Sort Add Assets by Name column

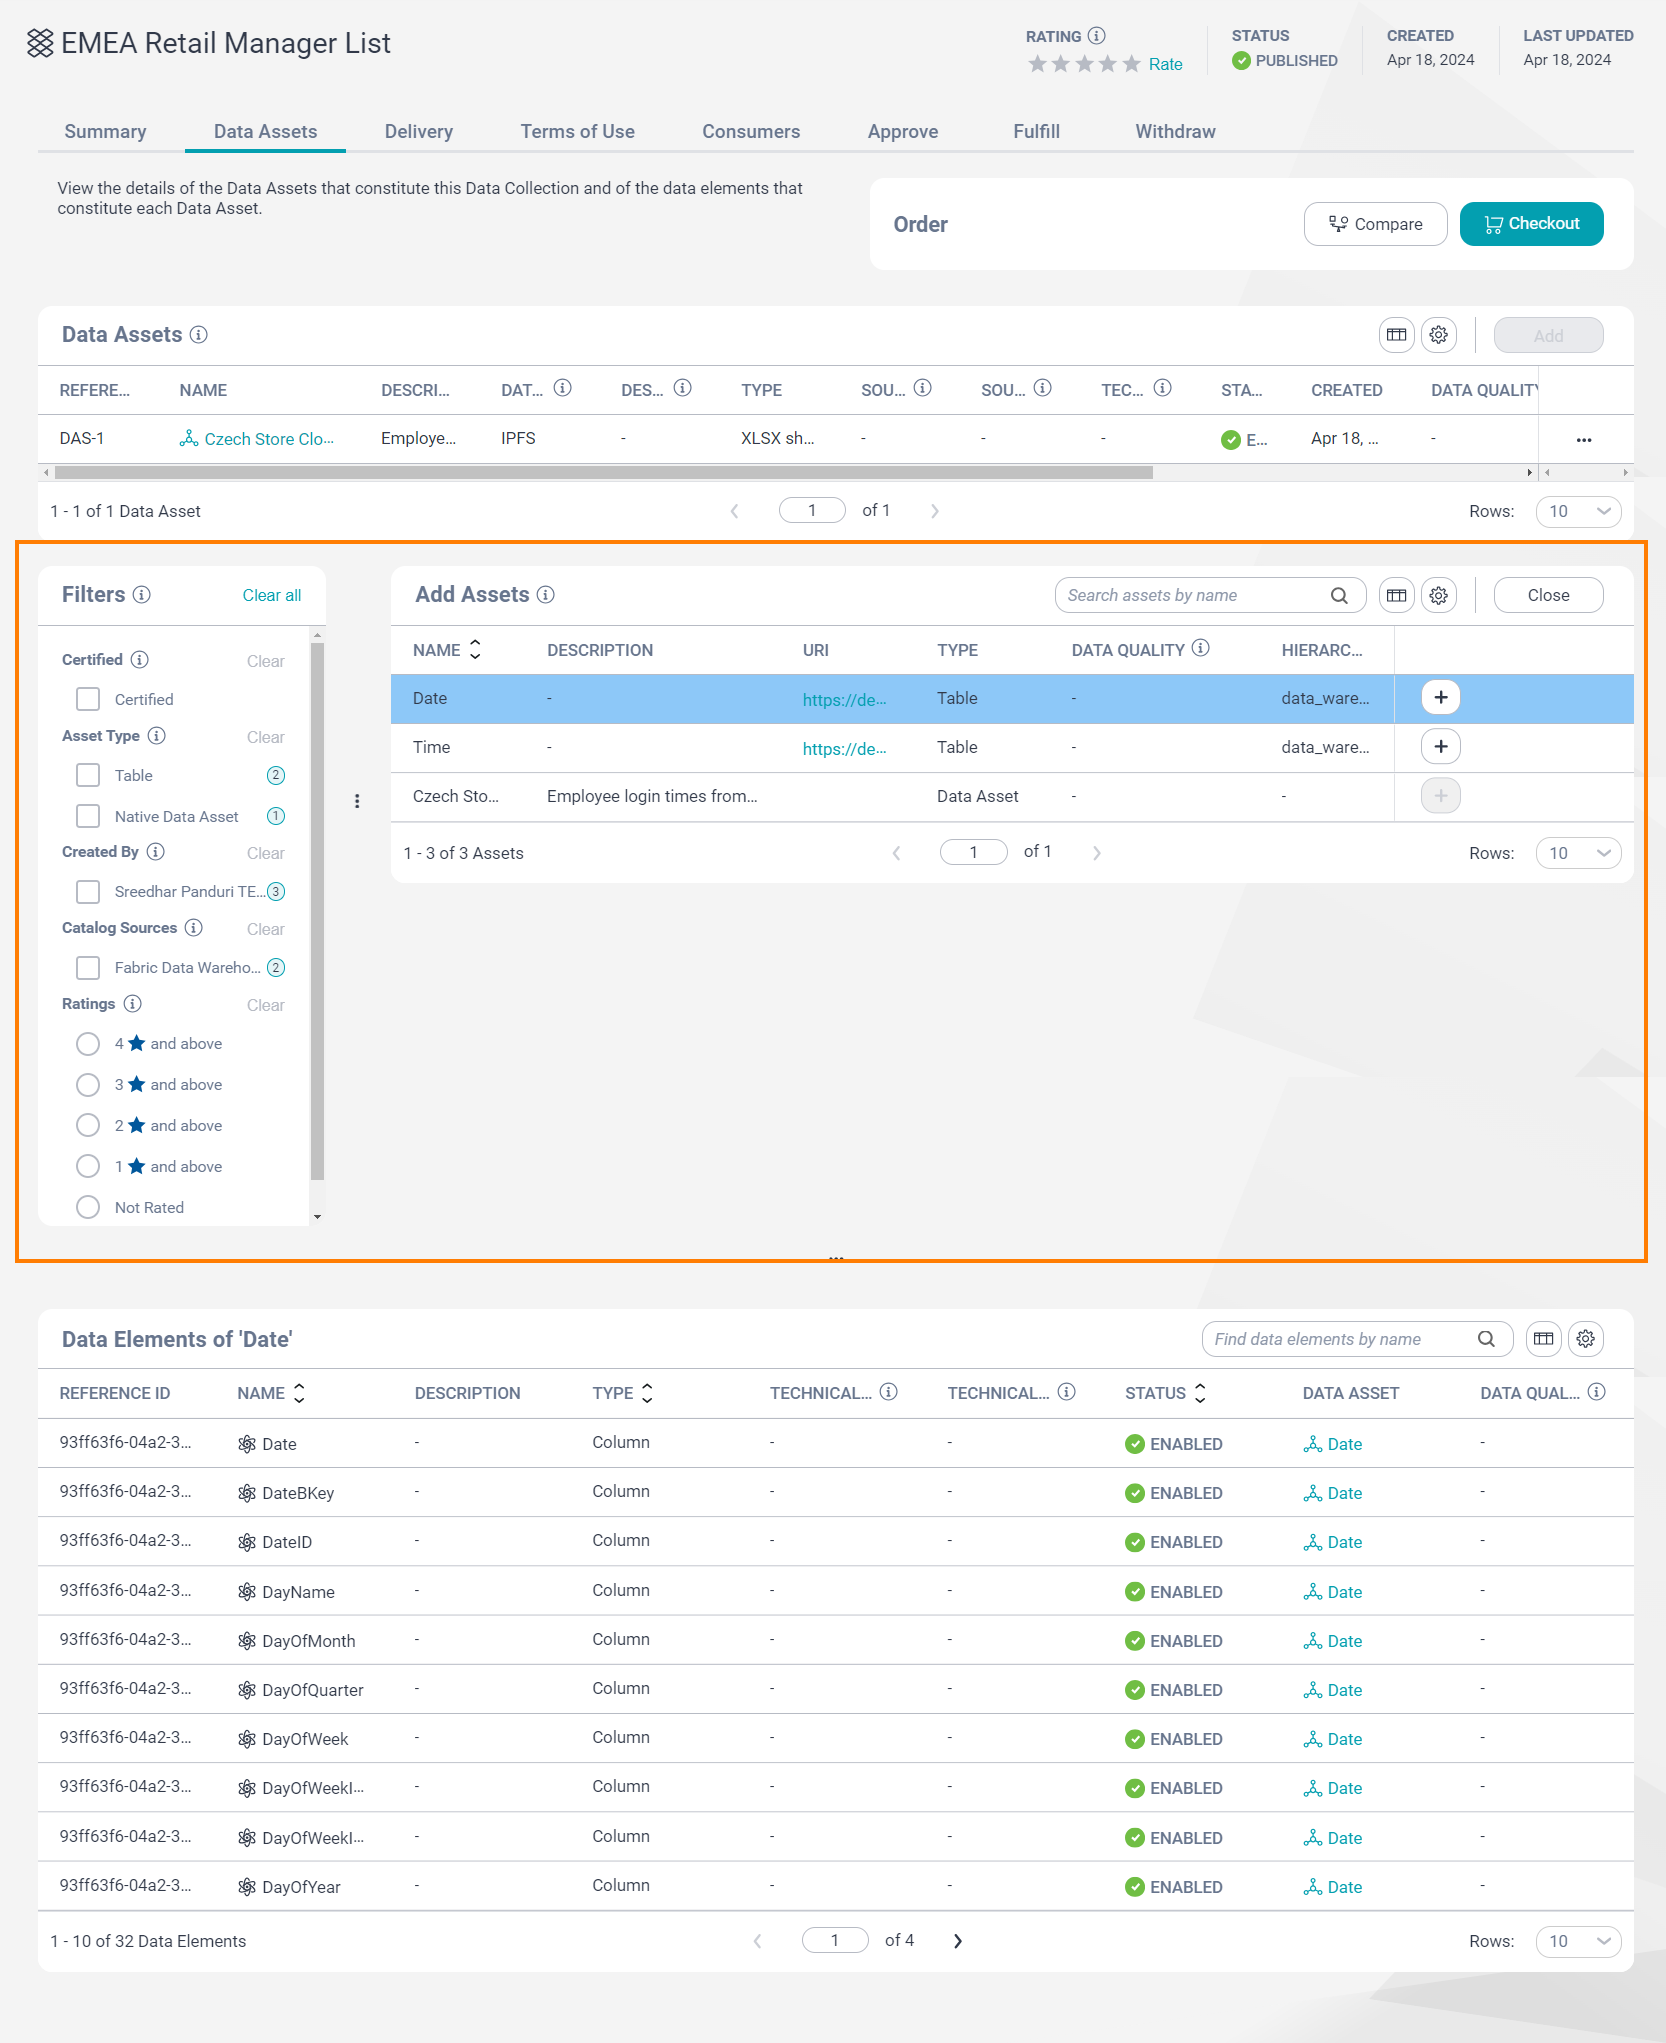(475, 650)
